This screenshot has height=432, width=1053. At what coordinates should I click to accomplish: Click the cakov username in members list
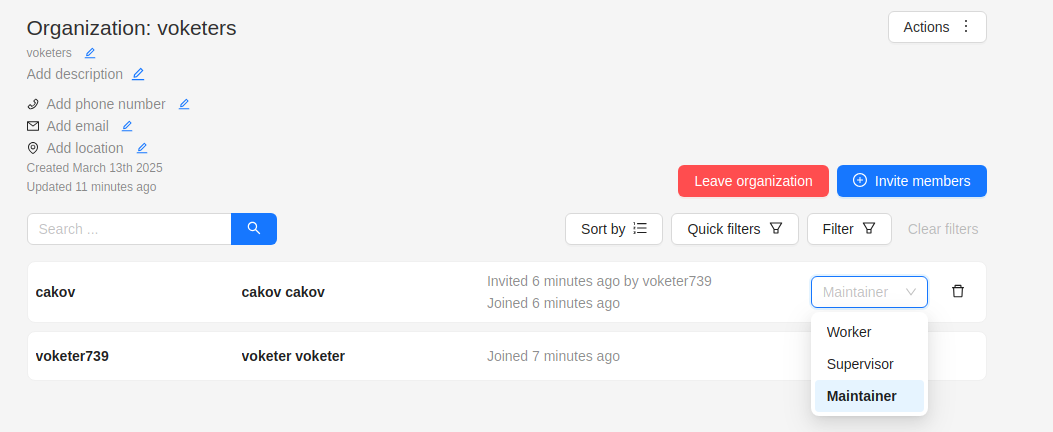(56, 292)
